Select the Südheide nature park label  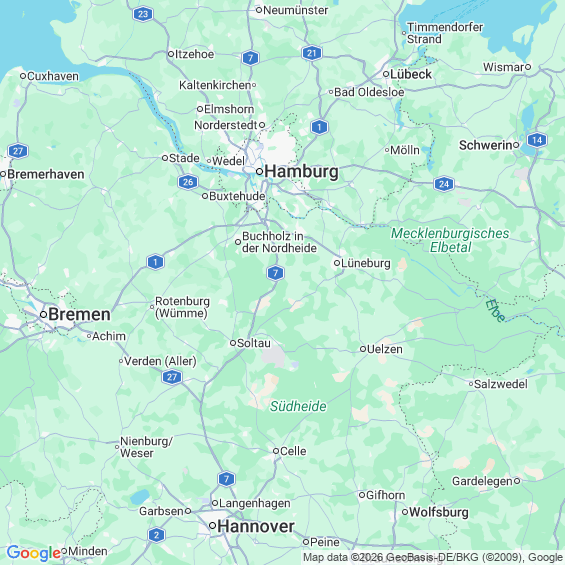[x=298, y=406]
